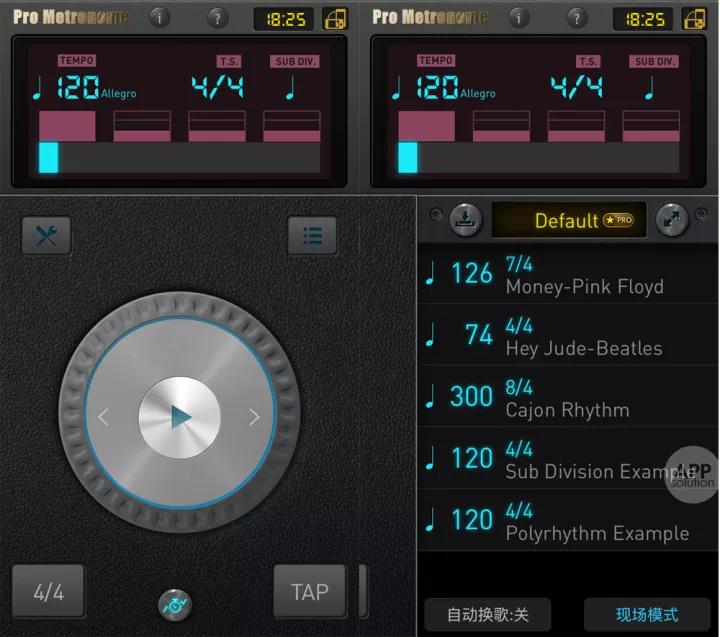Viewport: 720px width, 637px height.
Task: Tap the timer icon below the dial
Action: click(x=174, y=605)
